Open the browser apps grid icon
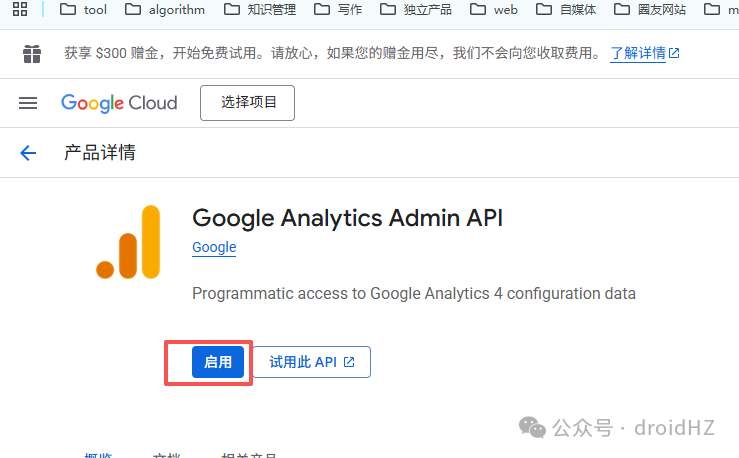 20,9
